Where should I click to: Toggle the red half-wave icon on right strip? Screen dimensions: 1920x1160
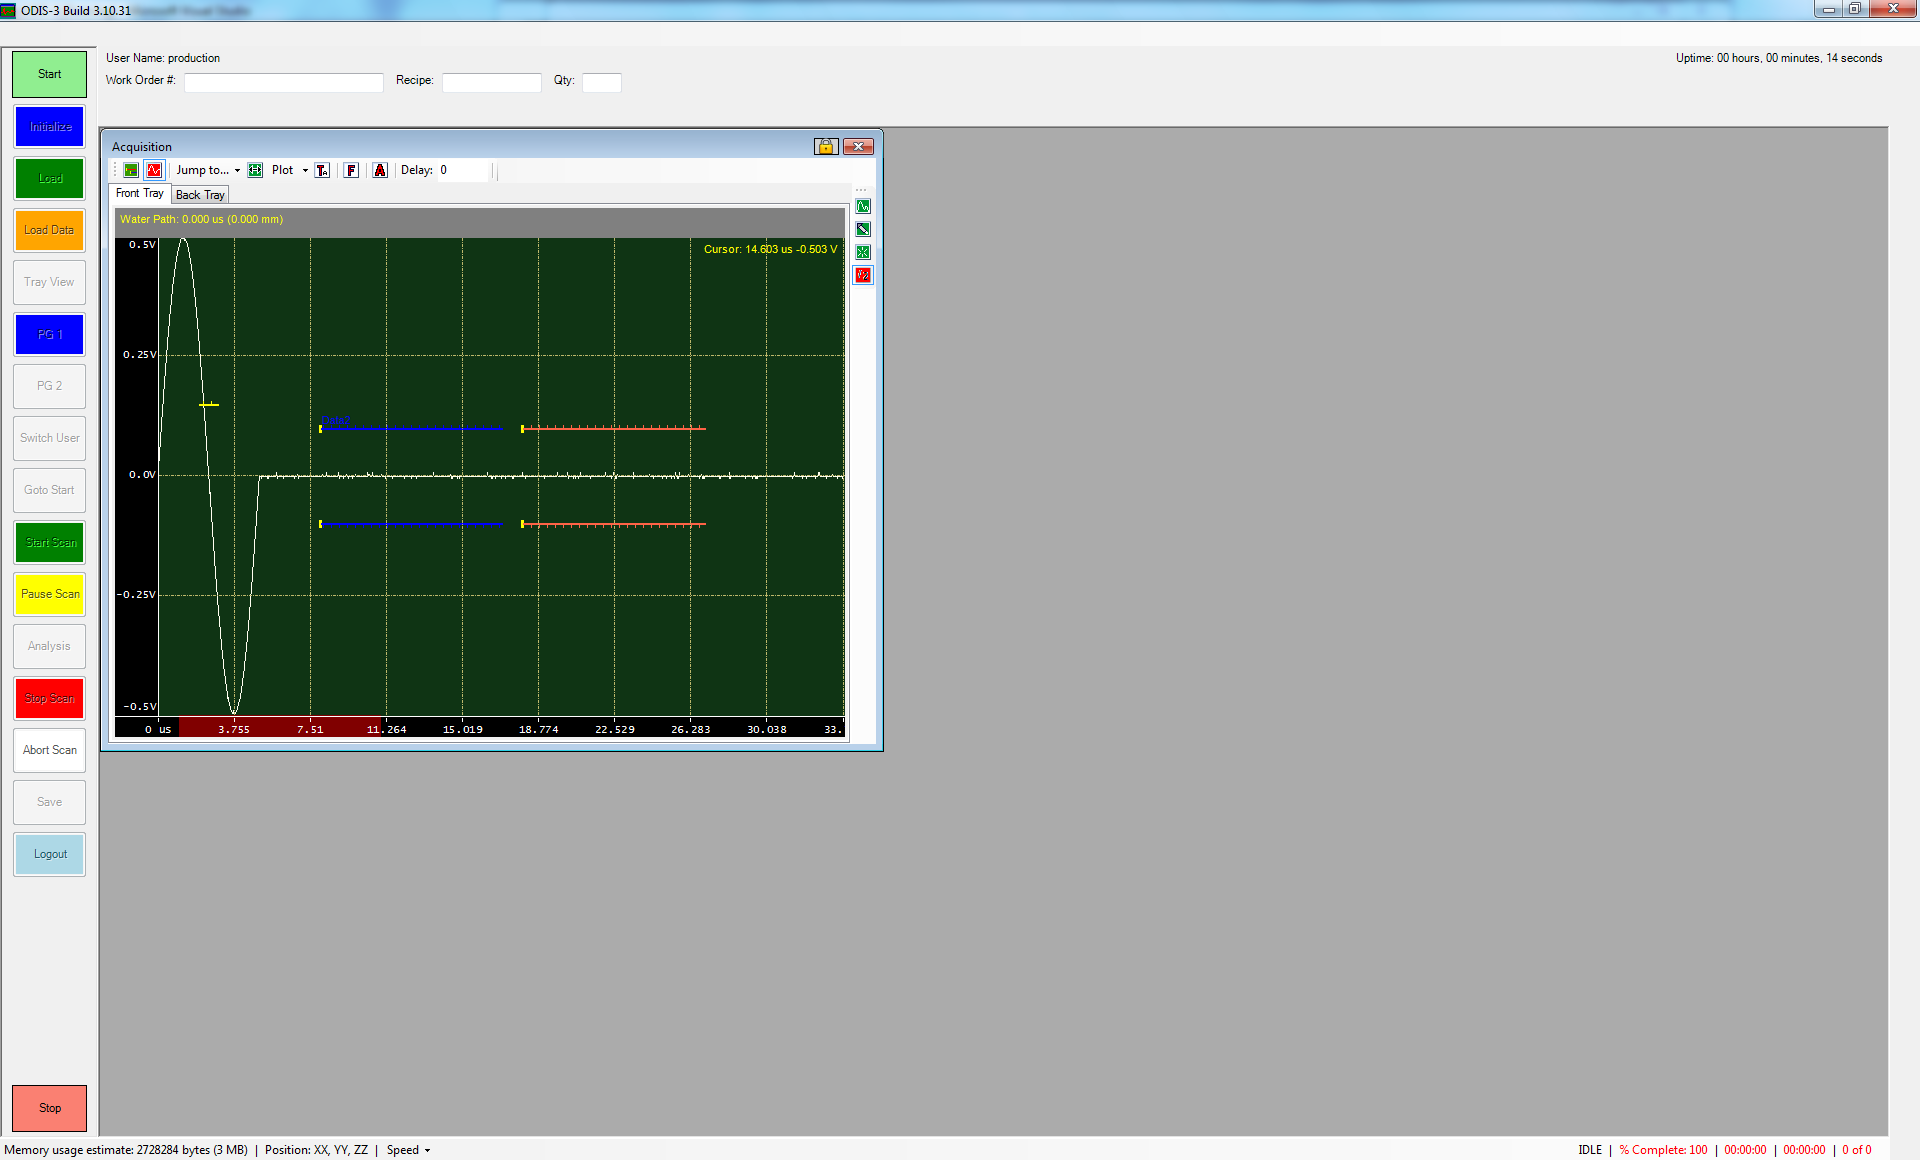[x=863, y=275]
